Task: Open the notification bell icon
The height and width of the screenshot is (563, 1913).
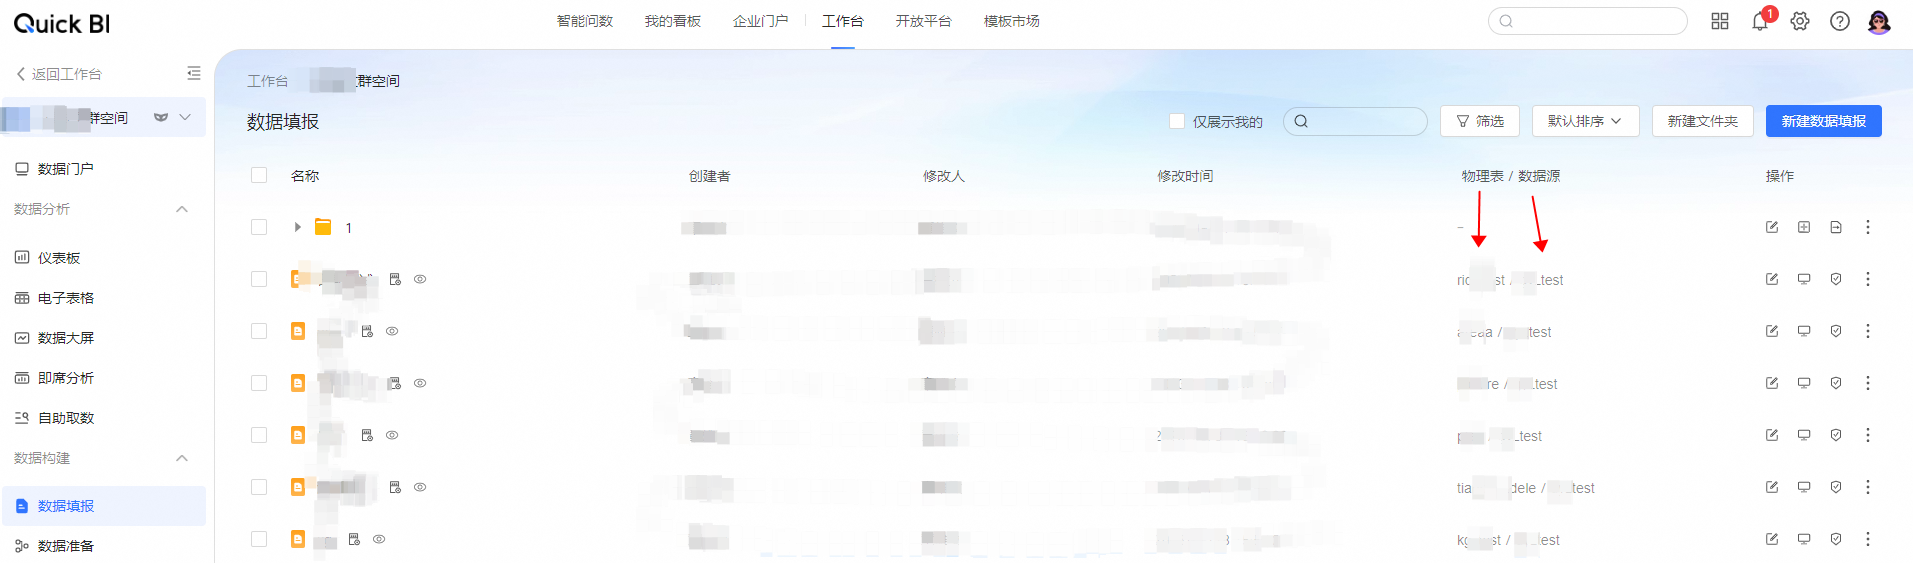Action: [1760, 21]
